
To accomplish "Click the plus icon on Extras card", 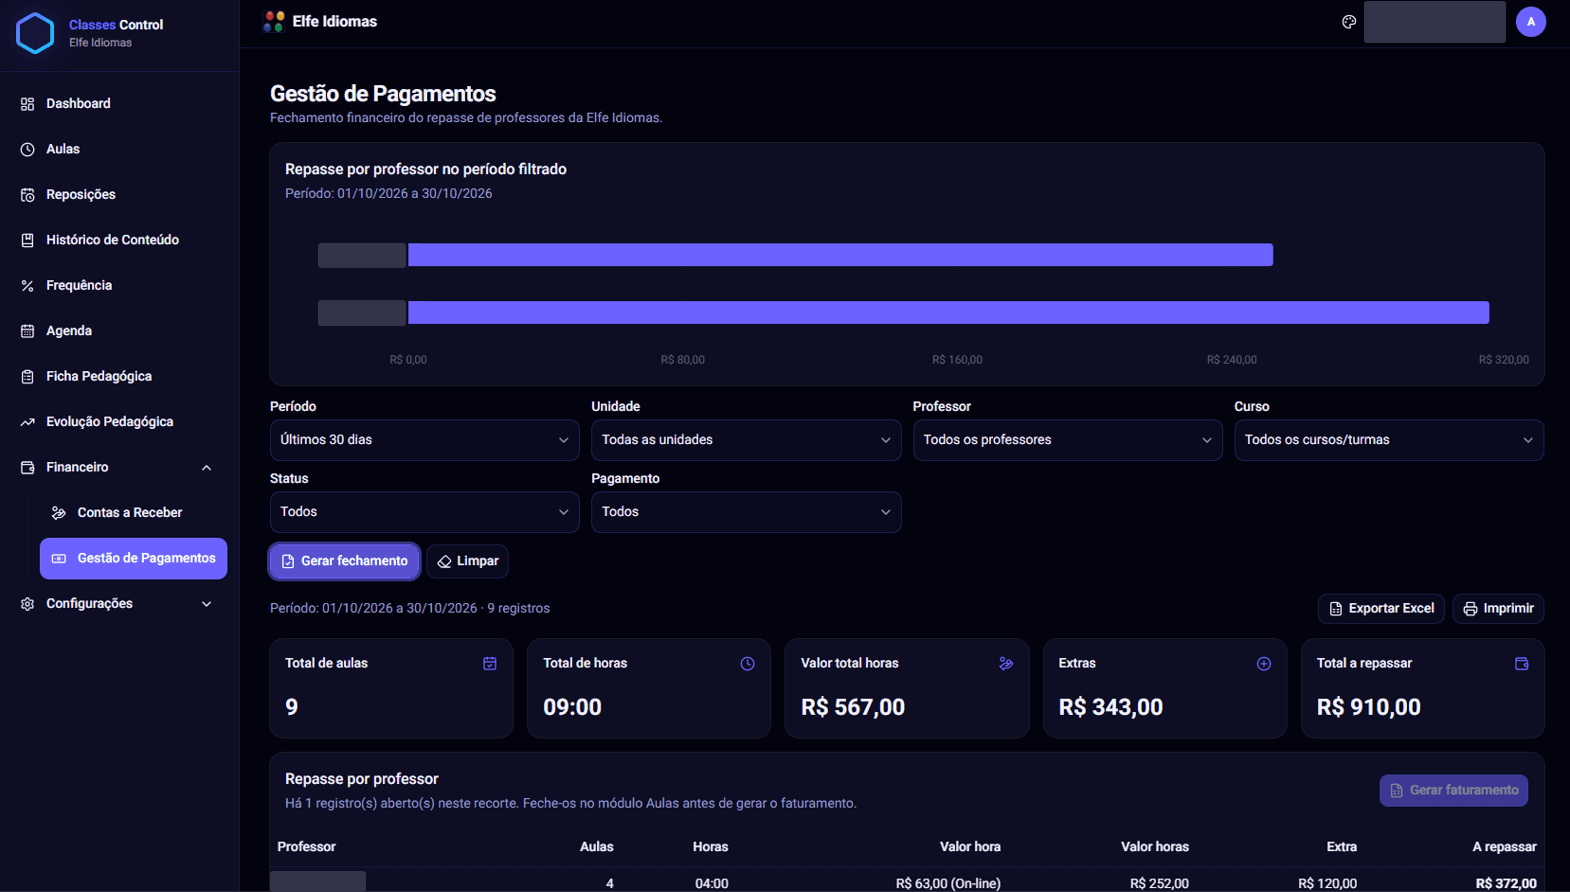I will click(x=1264, y=664).
